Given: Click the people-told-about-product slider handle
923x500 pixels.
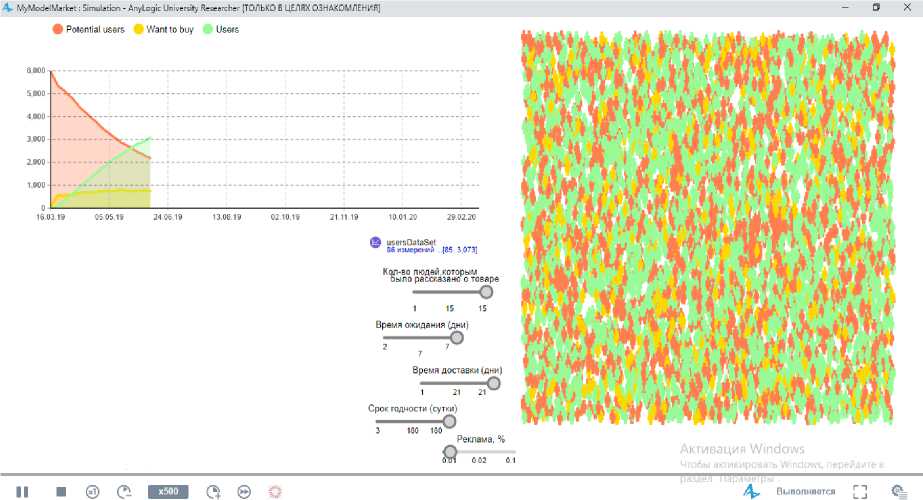Looking at the screenshot, I should pyautogui.click(x=487, y=292).
